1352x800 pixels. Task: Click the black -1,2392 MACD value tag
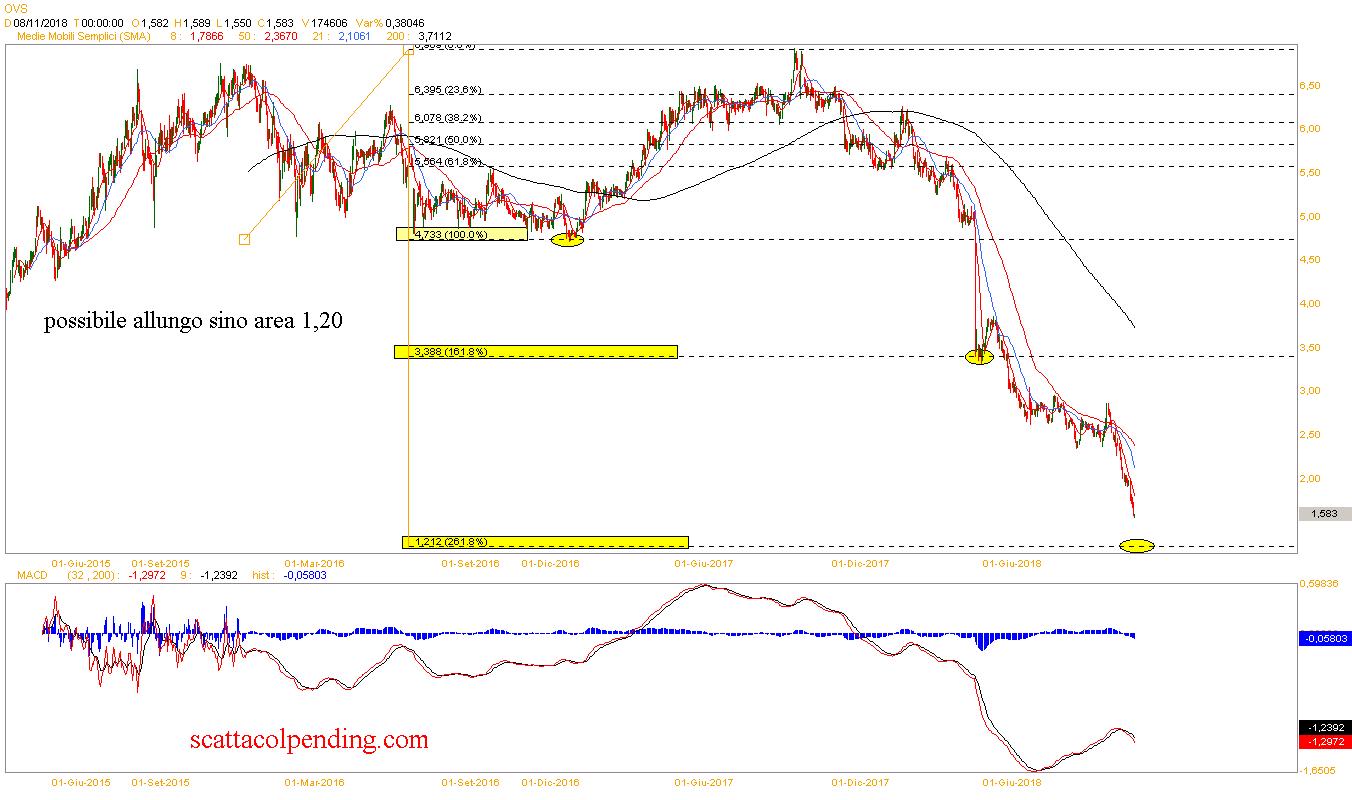tap(1324, 728)
